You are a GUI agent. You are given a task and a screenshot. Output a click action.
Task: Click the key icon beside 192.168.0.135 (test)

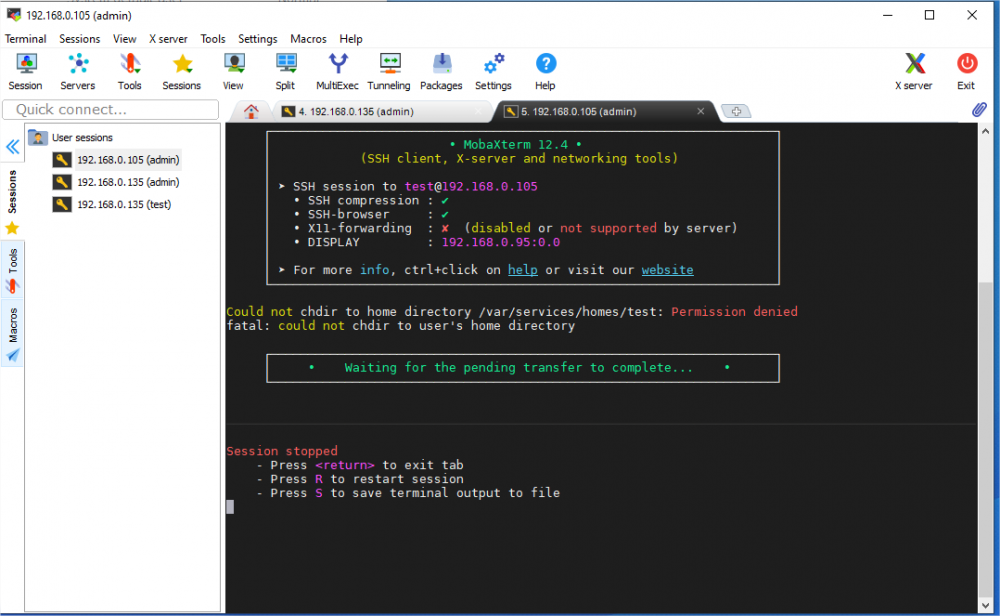62,205
